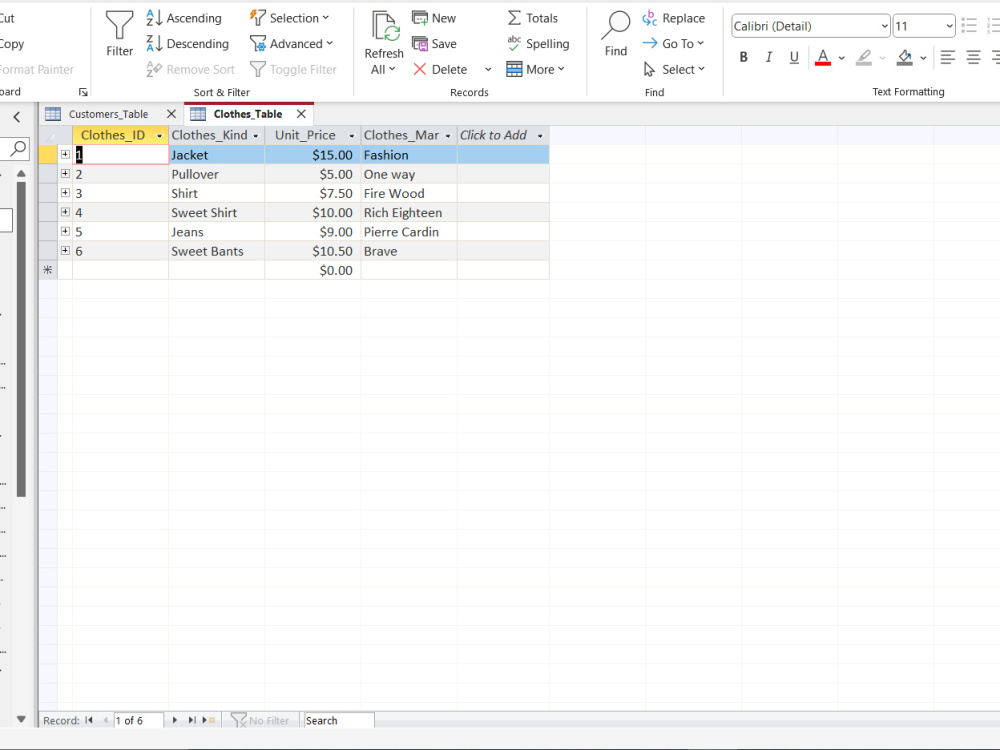1000x750 pixels.
Task: Open Unit_Price column dropdown
Action: point(351,136)
